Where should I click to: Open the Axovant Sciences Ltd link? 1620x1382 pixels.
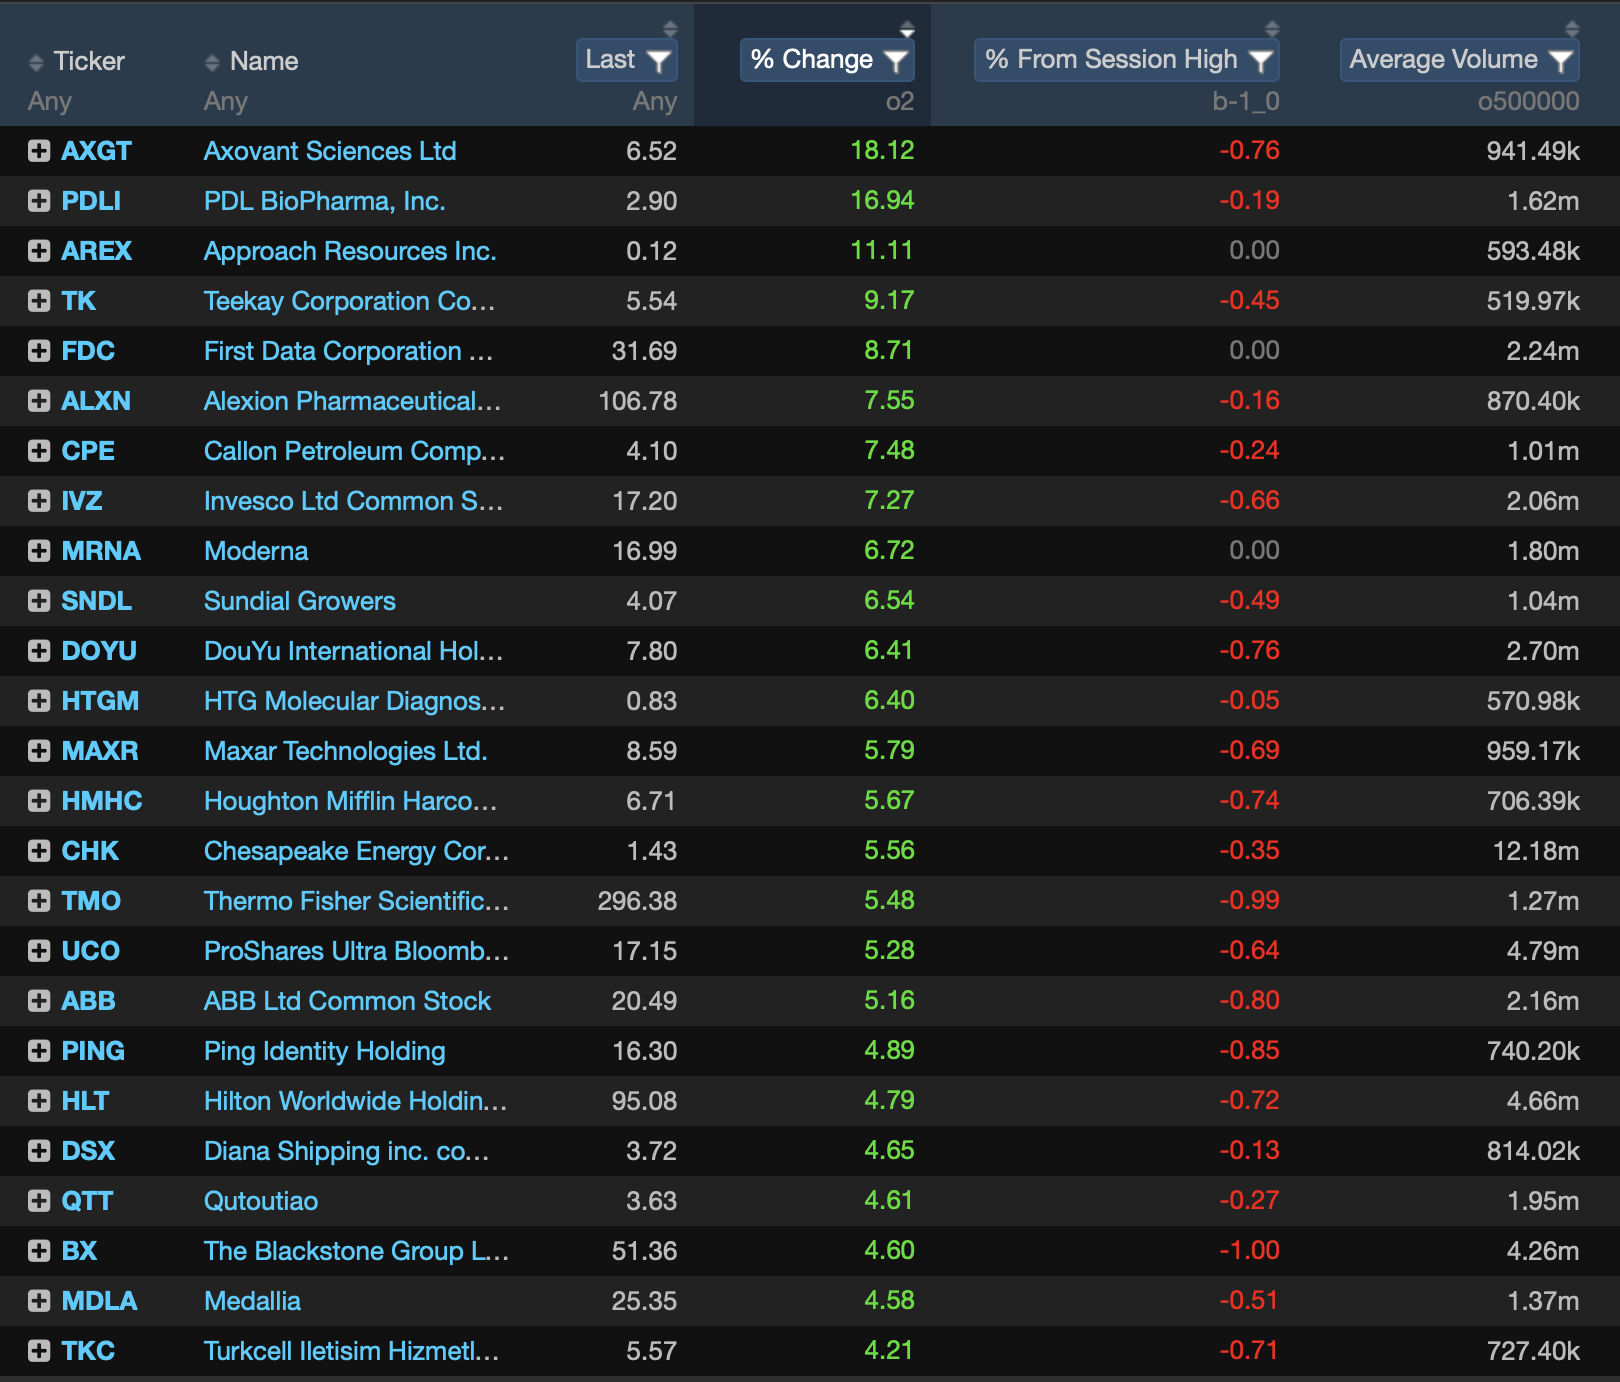pos(330,151)
